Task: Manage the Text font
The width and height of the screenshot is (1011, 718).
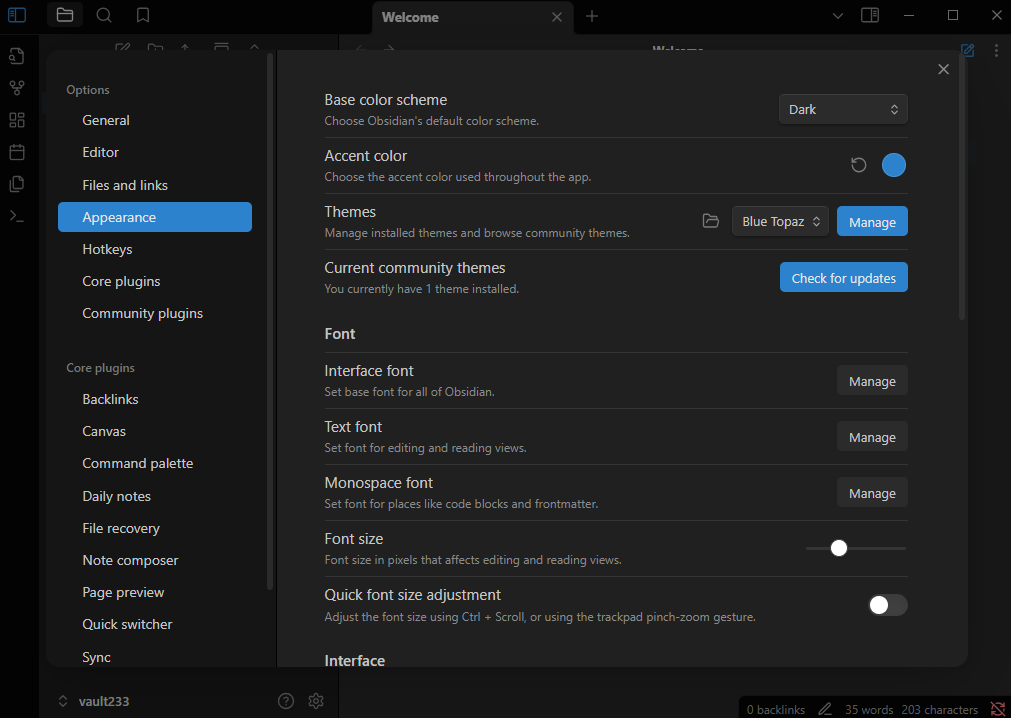Action: click(872, 436)
